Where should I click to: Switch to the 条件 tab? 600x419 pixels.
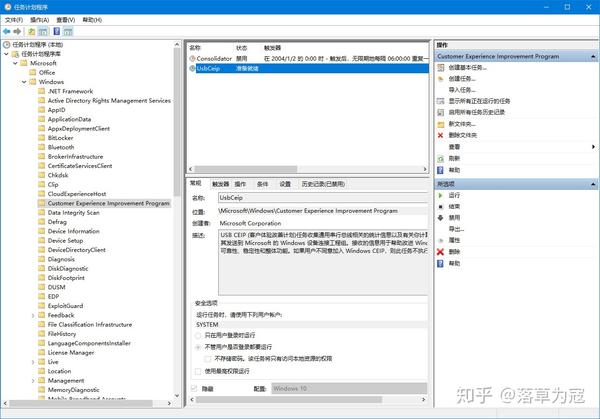click(x=262, y=184)
